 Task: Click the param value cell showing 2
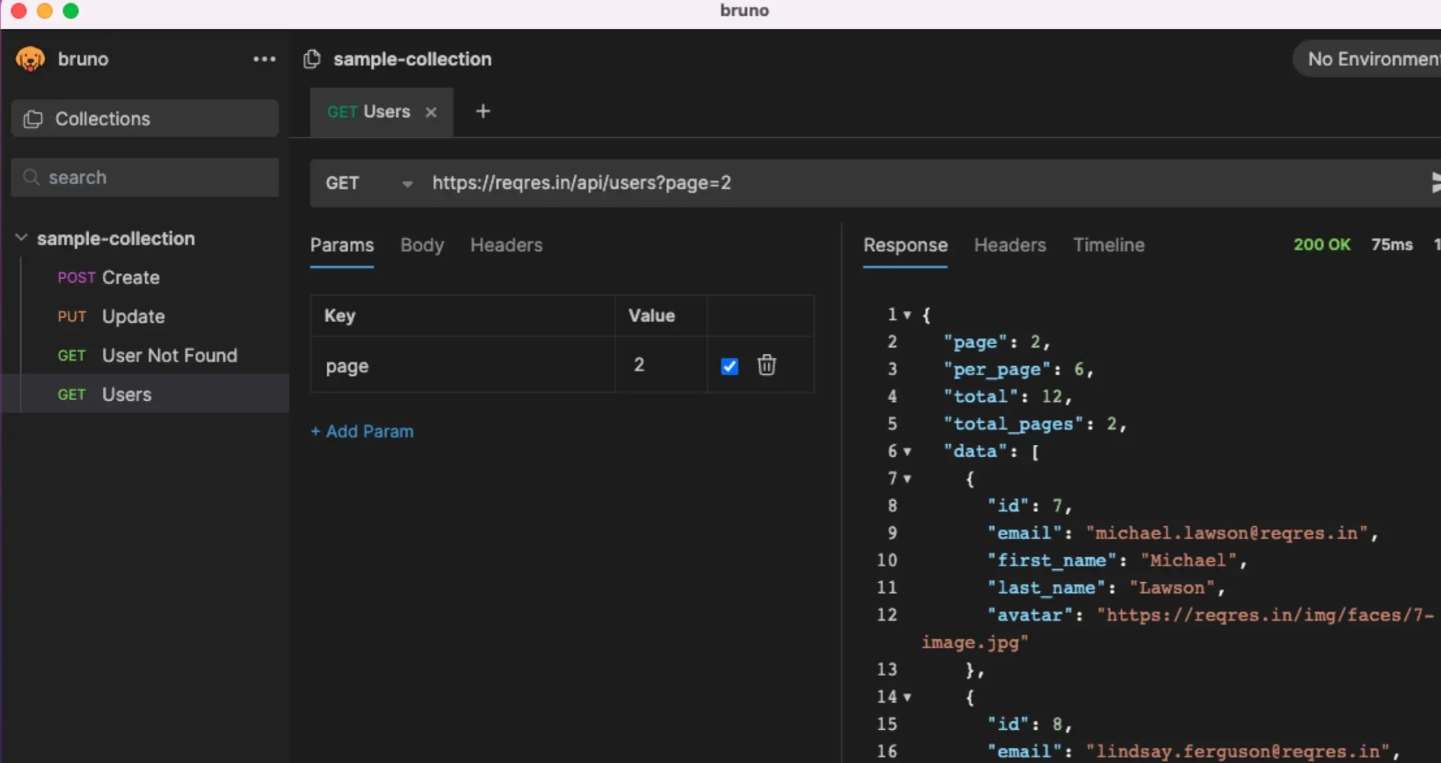click(x=661, y=366)
